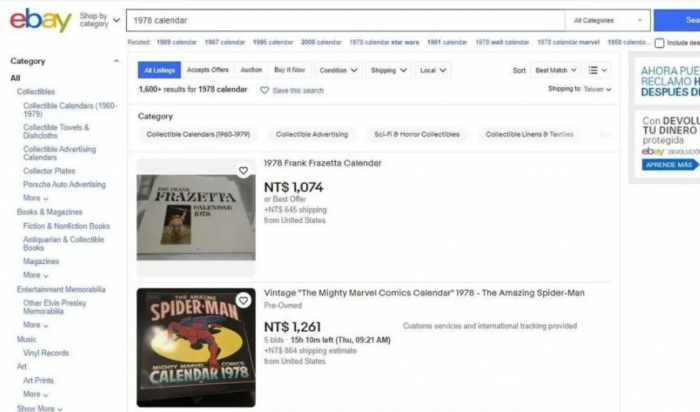The width and height of the screenshot is (700, 412).
Task: Open Vinyl Records sidebar link
Action: pyautogui.click(x=46, y=353)
